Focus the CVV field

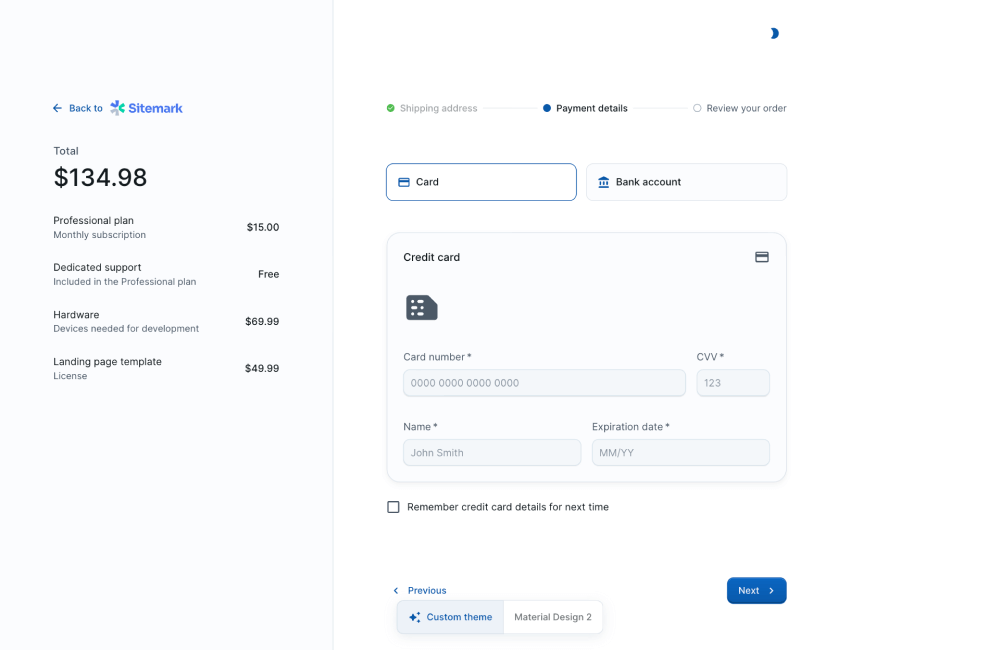(x=732, y=383)
